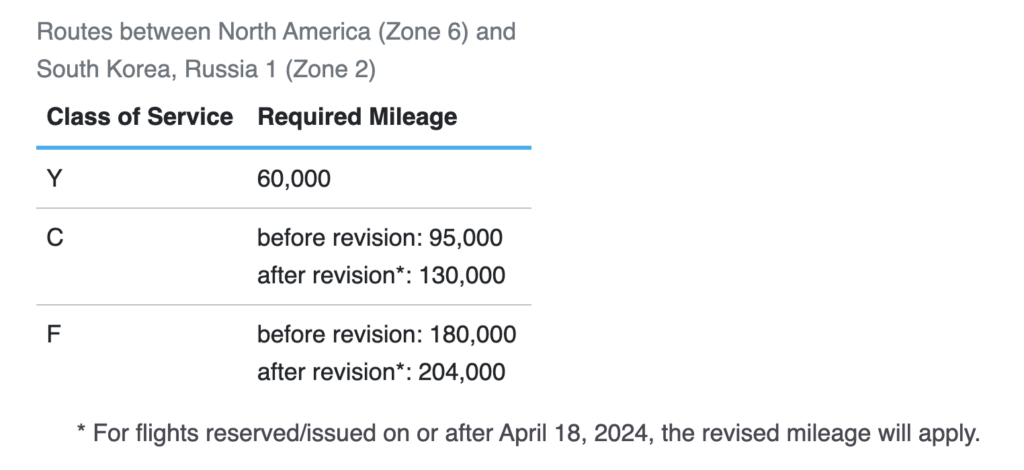This screenshot has height=470, width=1024.
Task: Select the Y class row label
Action: click(54, 179)
